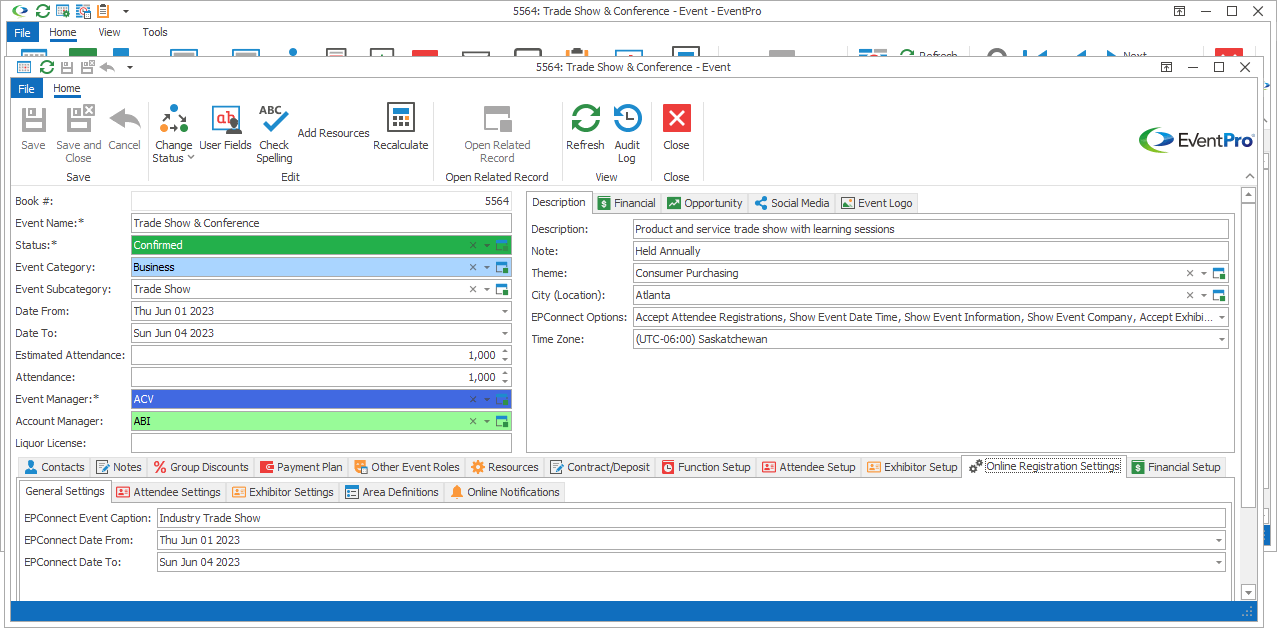This screenshot has width=1277, height=628.
Task: Click into the Event Name field
Action: tap(321, 223)
